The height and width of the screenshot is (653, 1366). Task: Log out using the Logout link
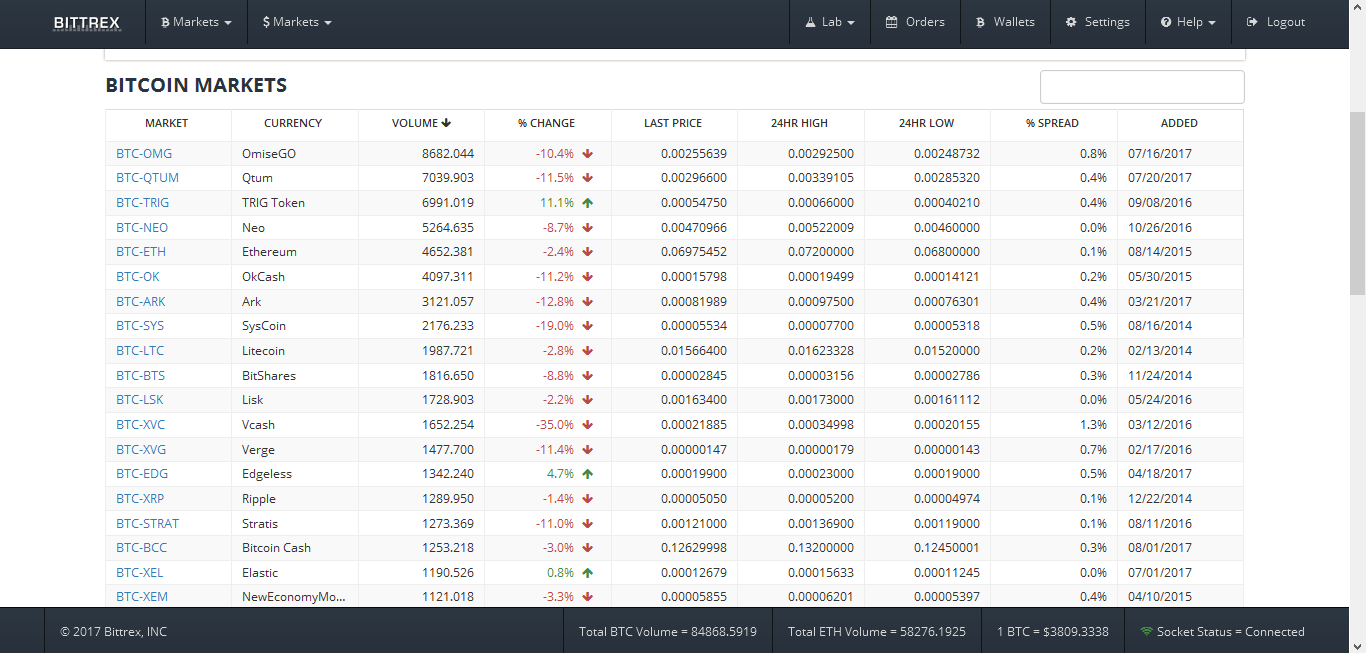[1275, 22]
